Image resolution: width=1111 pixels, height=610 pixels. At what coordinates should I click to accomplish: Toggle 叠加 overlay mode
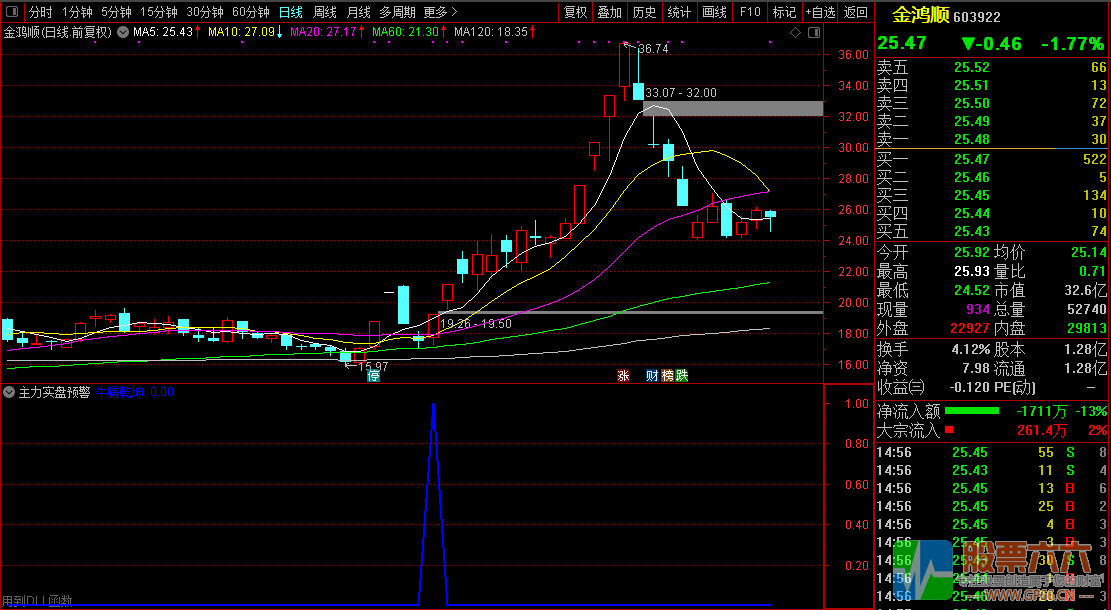pyautogui.click(x=609, y=12)
